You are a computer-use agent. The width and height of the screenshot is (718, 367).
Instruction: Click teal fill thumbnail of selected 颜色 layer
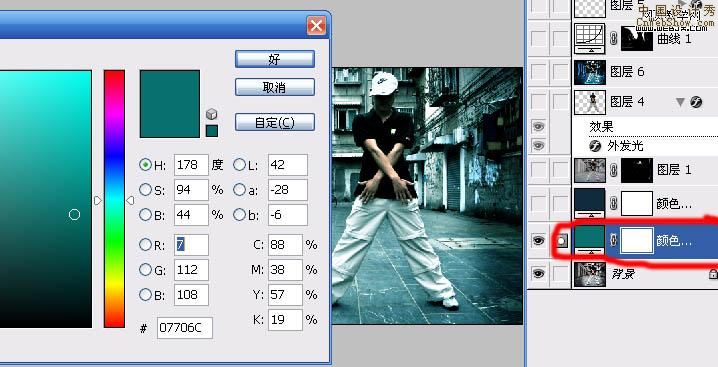(590, 240)
